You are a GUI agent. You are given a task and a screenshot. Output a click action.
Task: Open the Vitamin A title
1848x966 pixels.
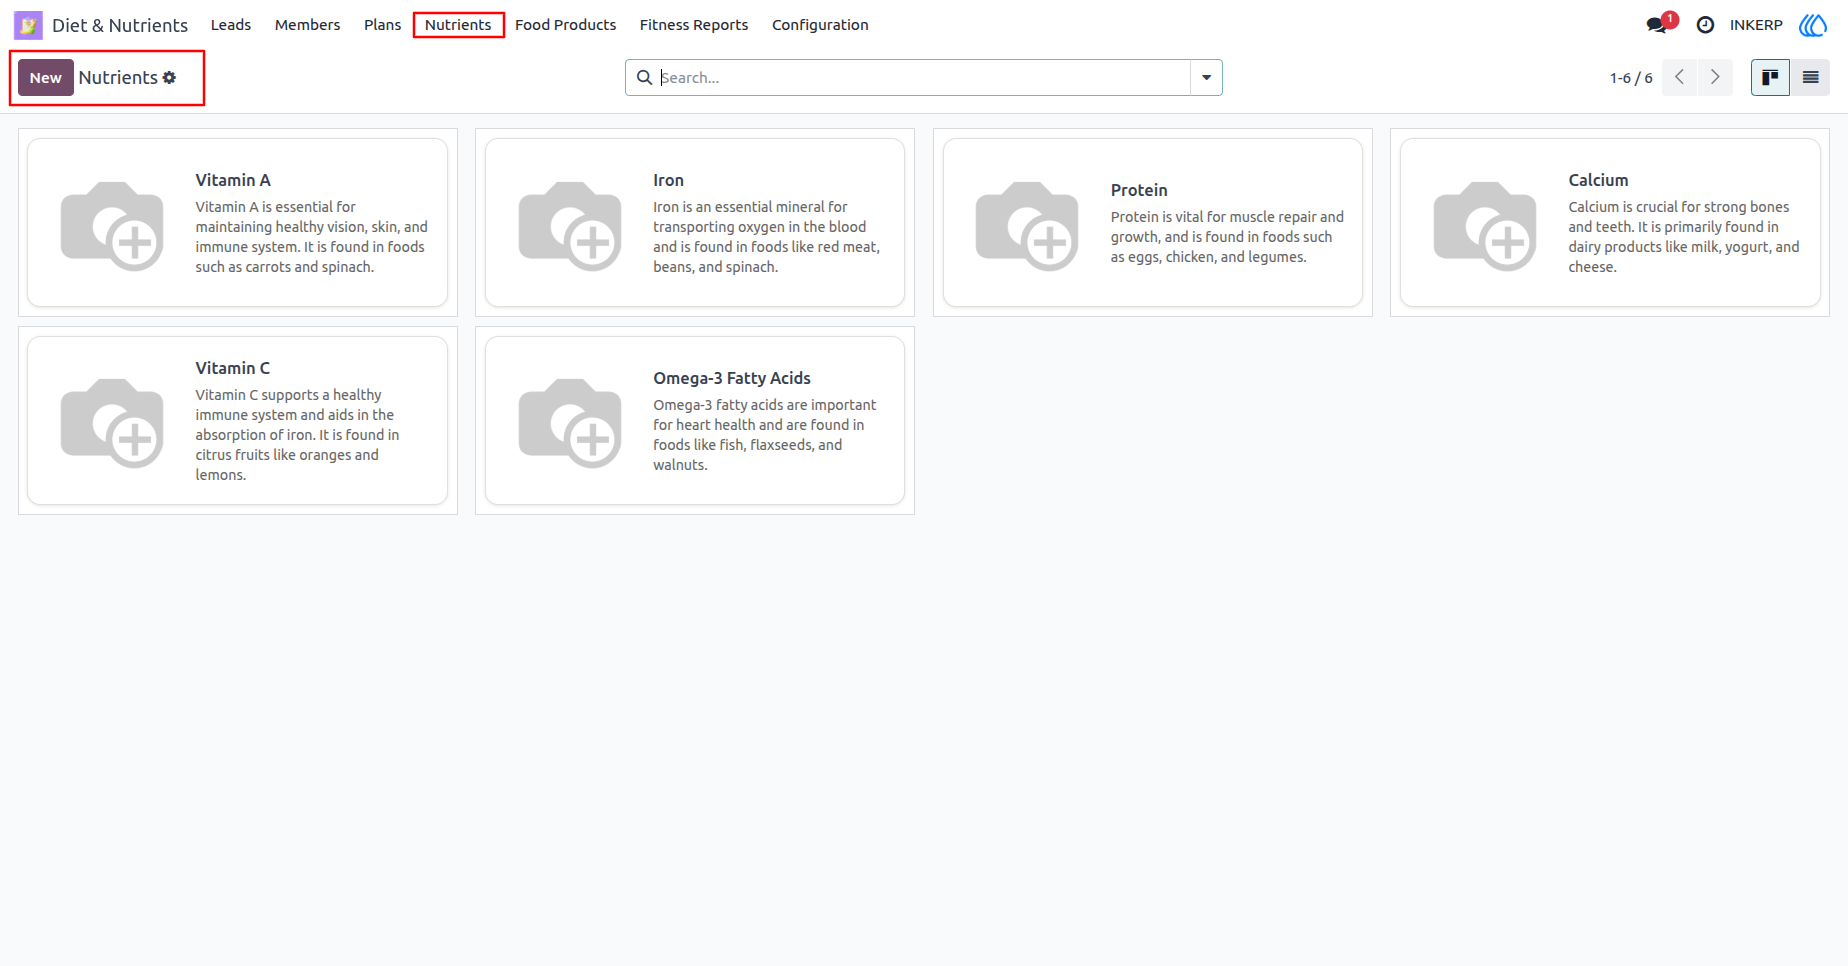pyautogui.click(x=233, y=180)
